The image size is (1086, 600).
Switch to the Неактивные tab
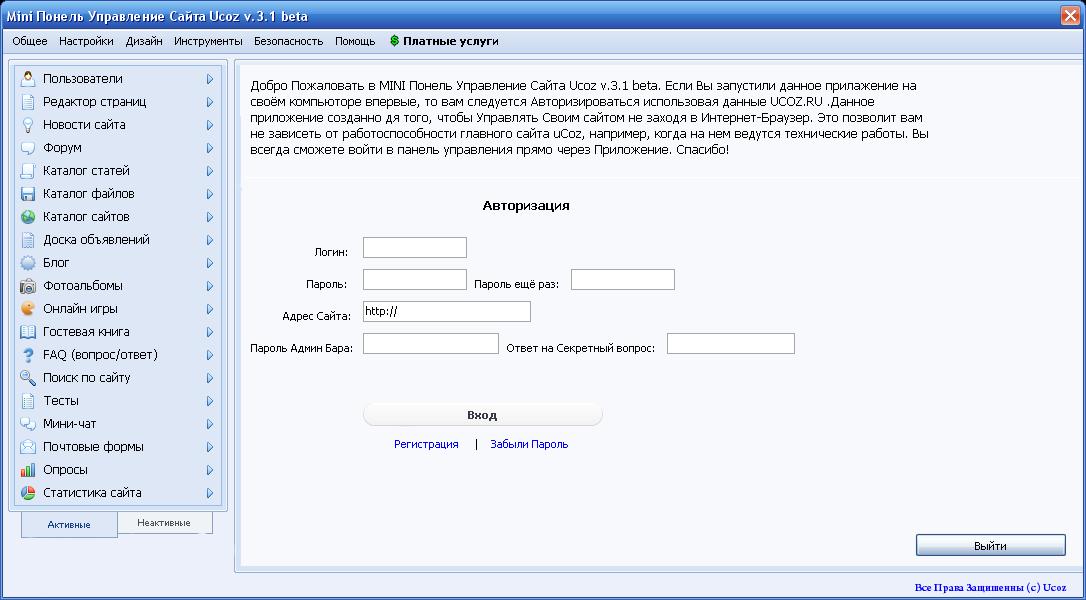click(x=164, y=523)
